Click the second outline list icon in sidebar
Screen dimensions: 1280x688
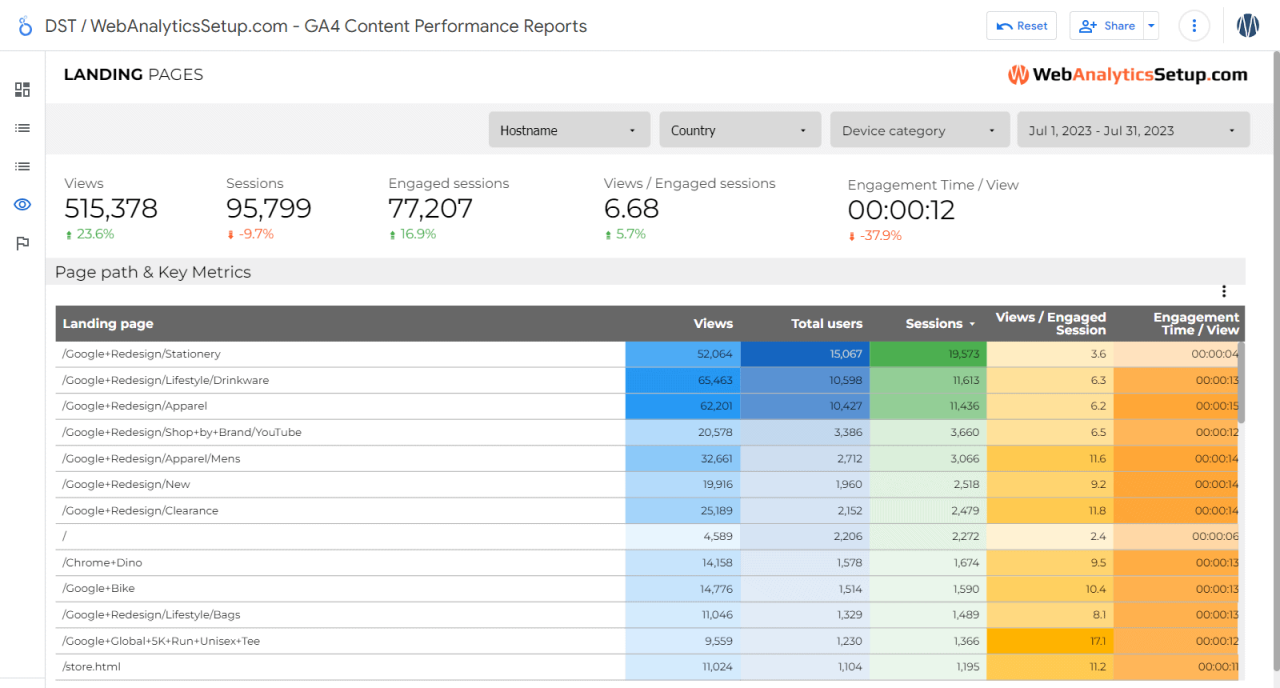(22, 166)
